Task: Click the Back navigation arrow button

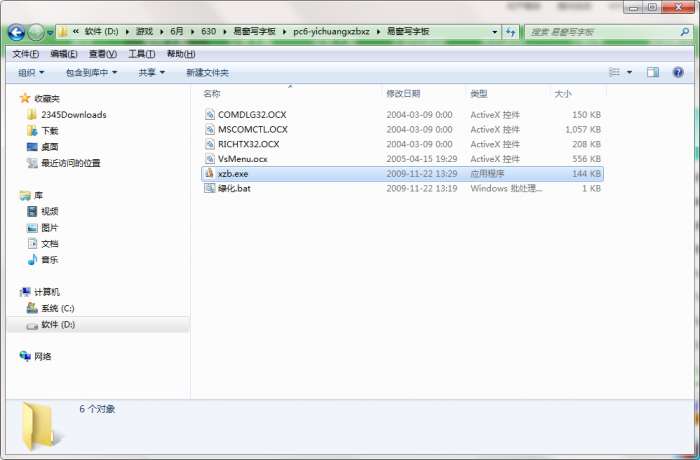Action: 17,32
